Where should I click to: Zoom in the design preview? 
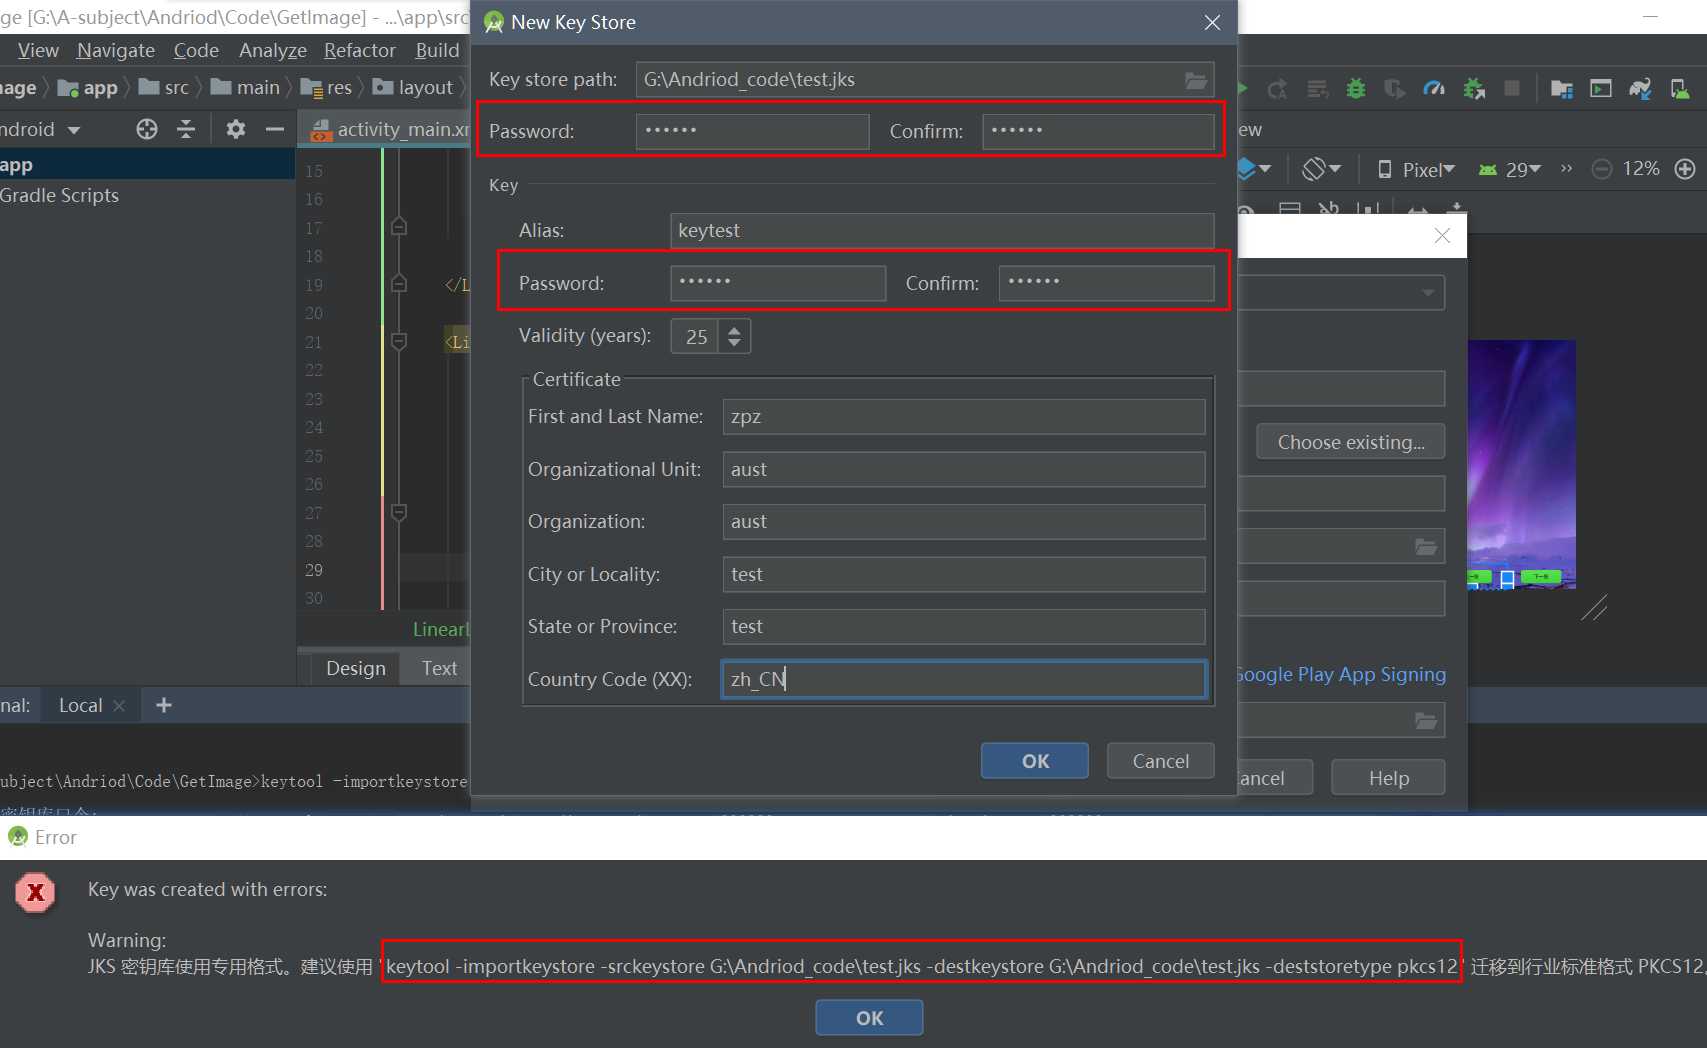pyautogui.click(x=1685, y=169)
